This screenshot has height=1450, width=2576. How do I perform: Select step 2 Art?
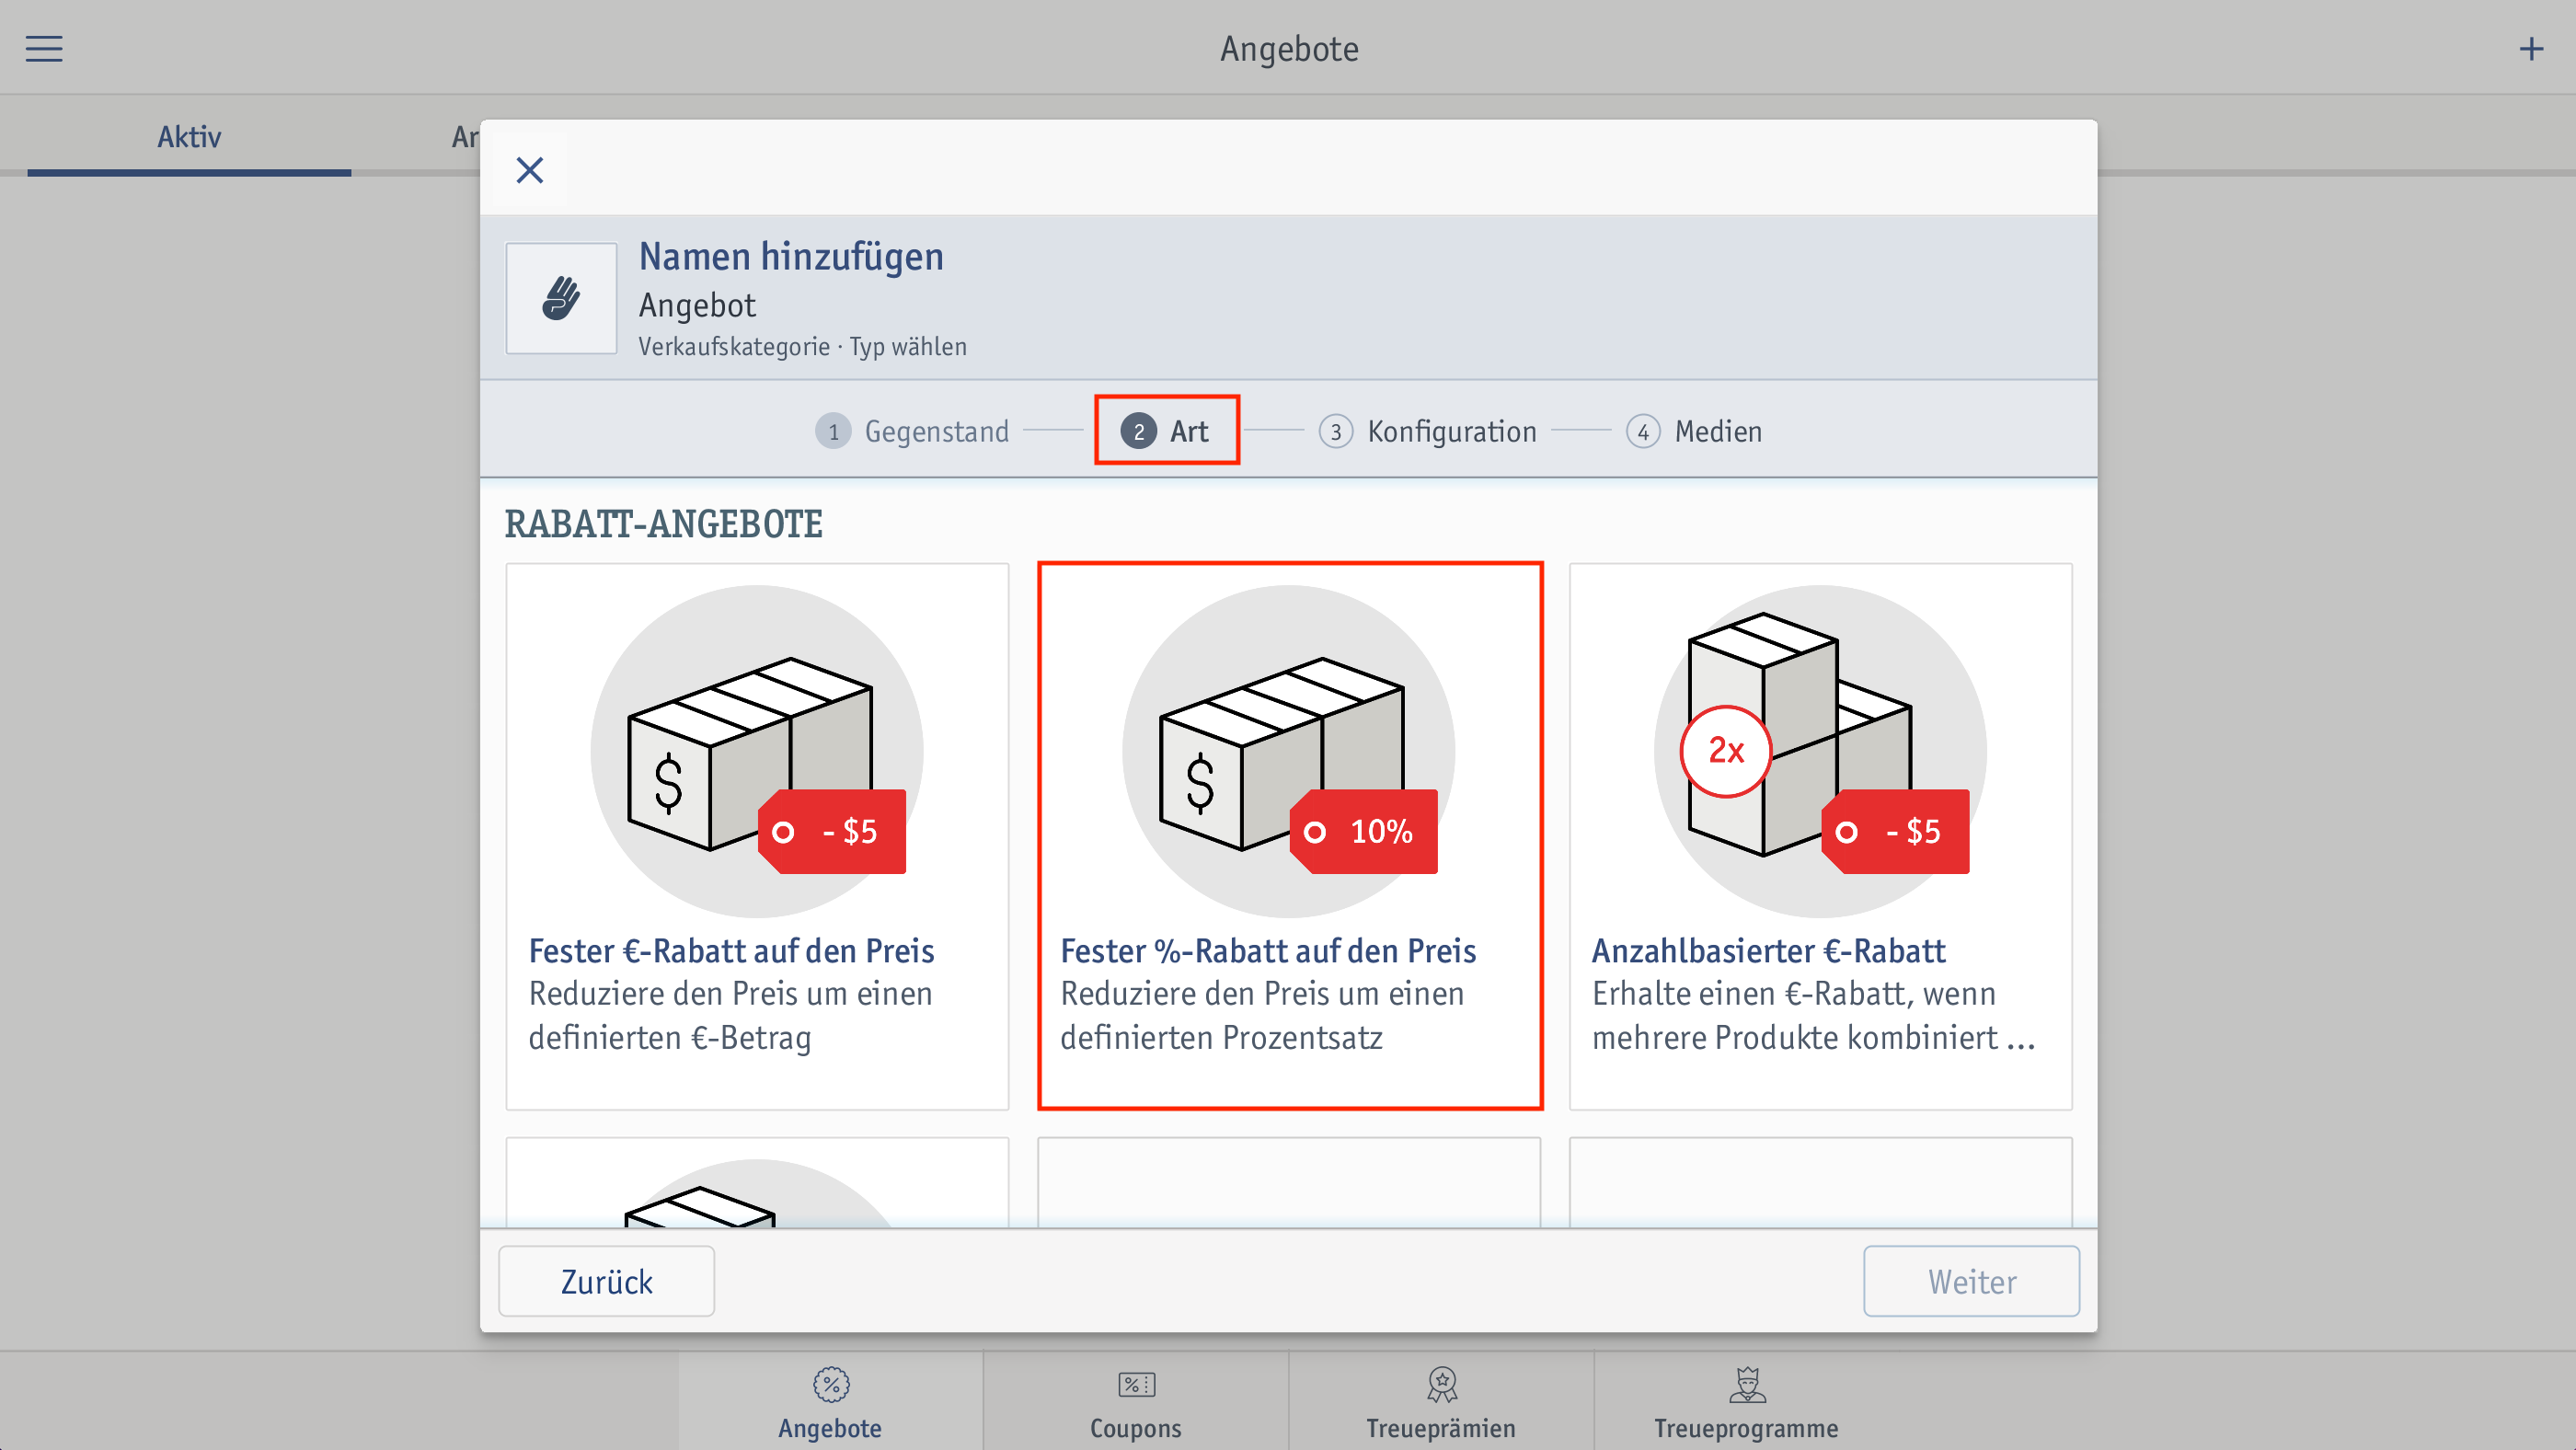click(x=1166, y=431)
